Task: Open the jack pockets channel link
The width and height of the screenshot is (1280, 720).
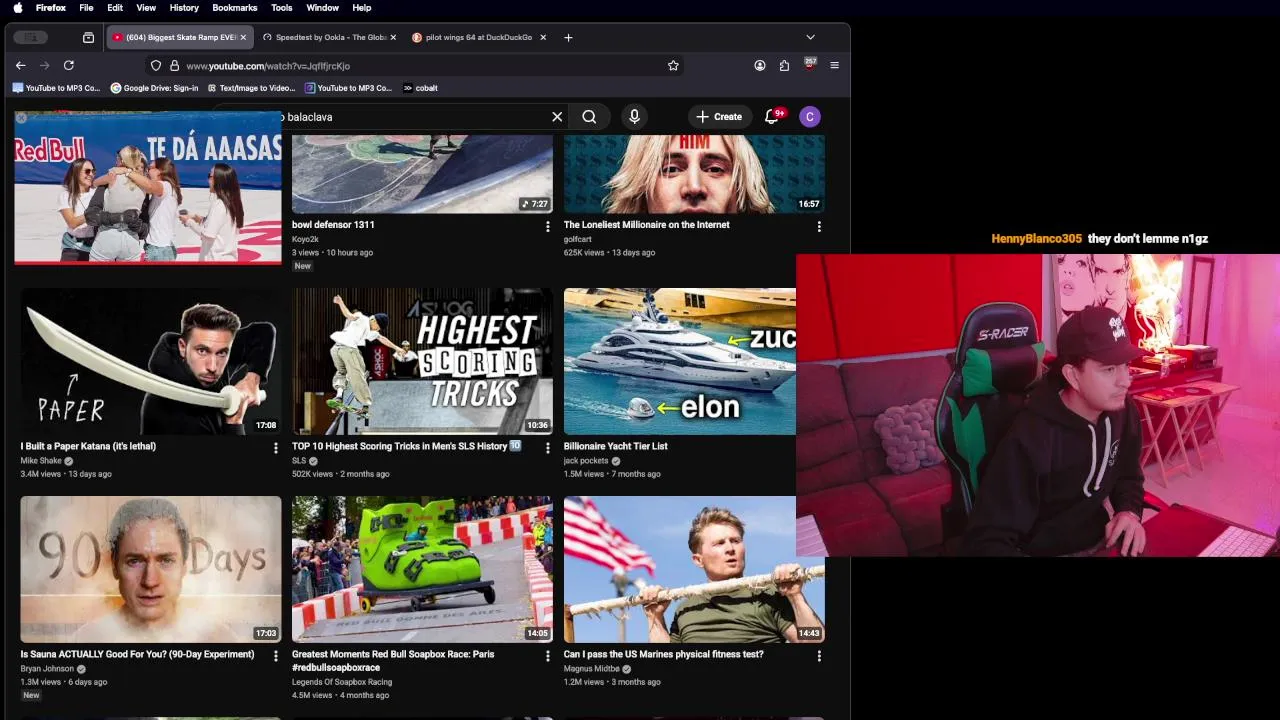Action: [x=586, y=461]
